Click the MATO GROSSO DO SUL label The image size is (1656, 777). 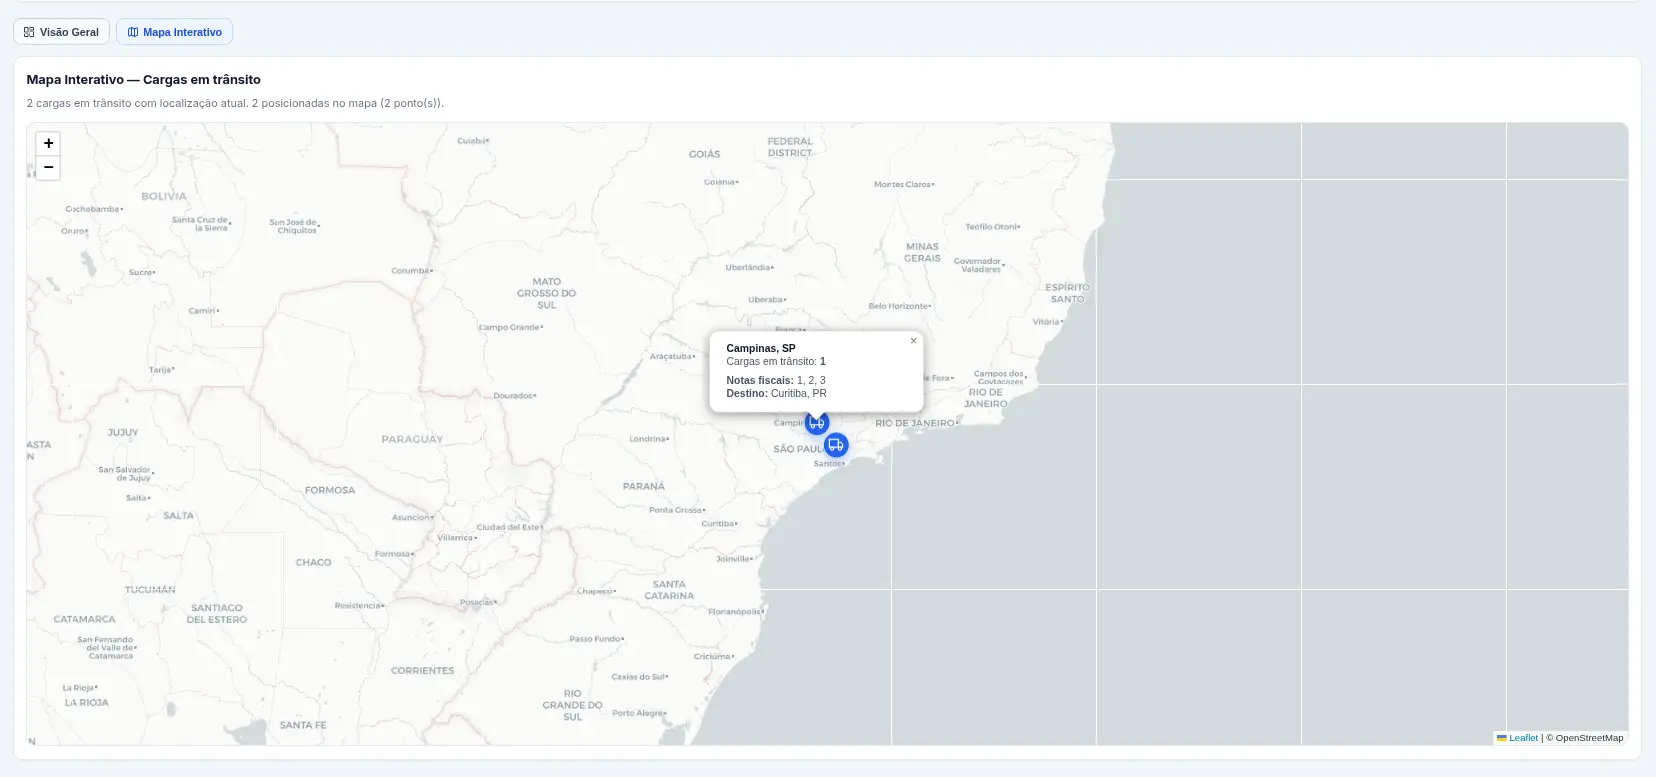(546, 293)
